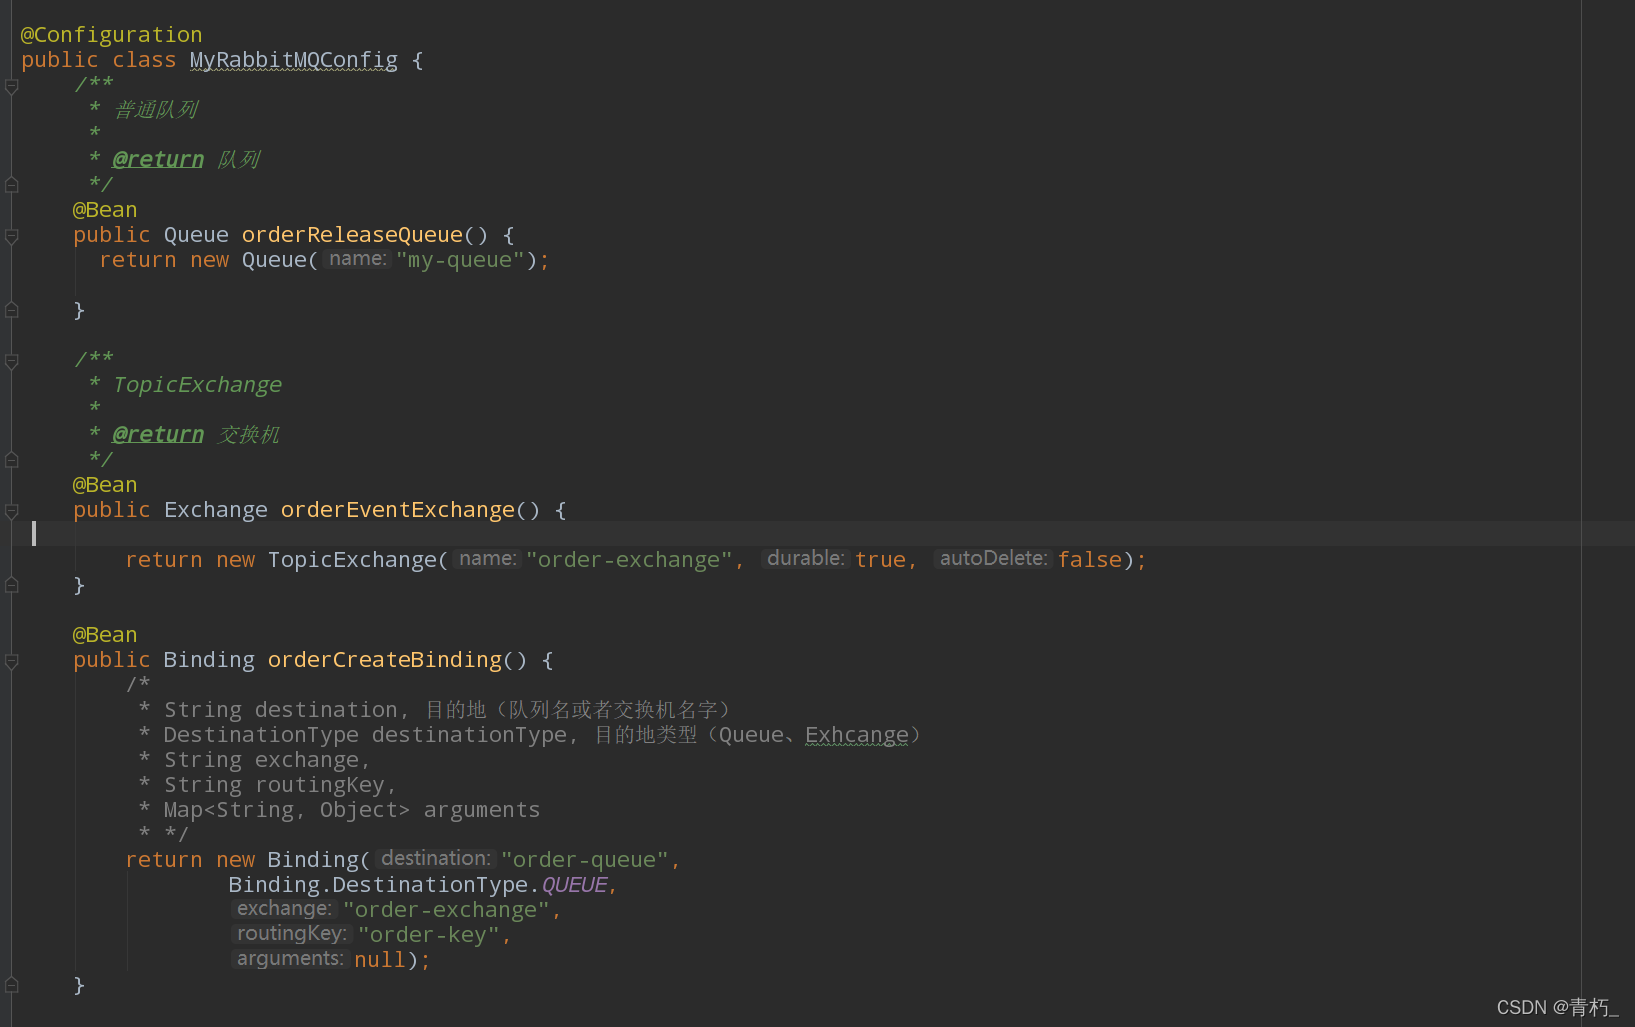The height and width of the screenshot is (1027, 1635).
Task: Click 'Map<String, Object> arguments' comment line
Action: click(351, 810)
